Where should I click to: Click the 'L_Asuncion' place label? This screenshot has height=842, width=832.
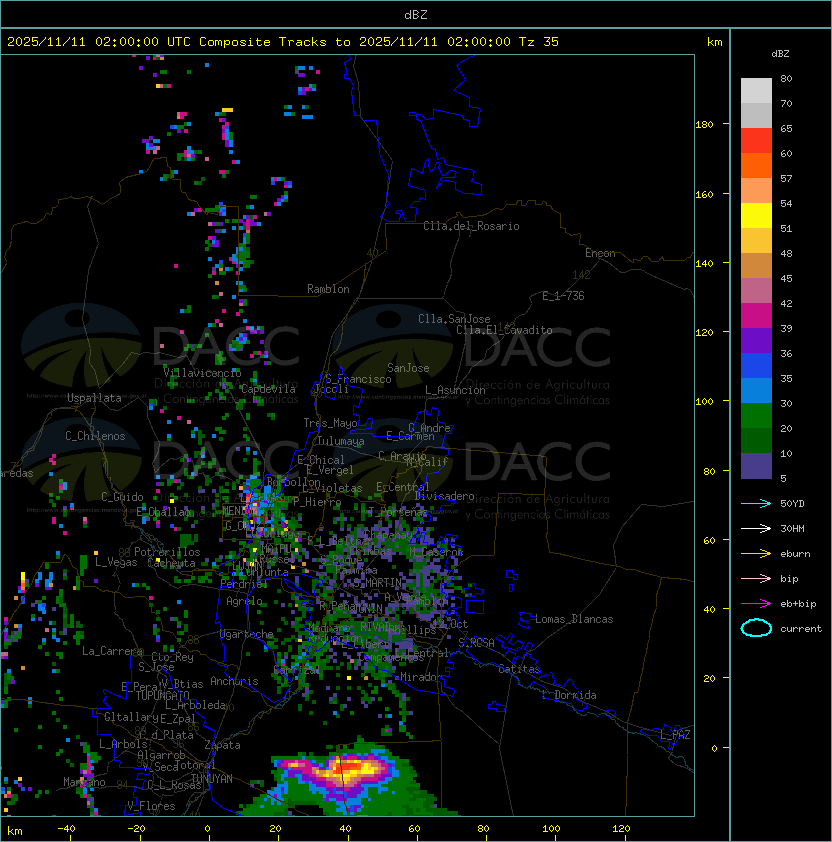point(455,390)
